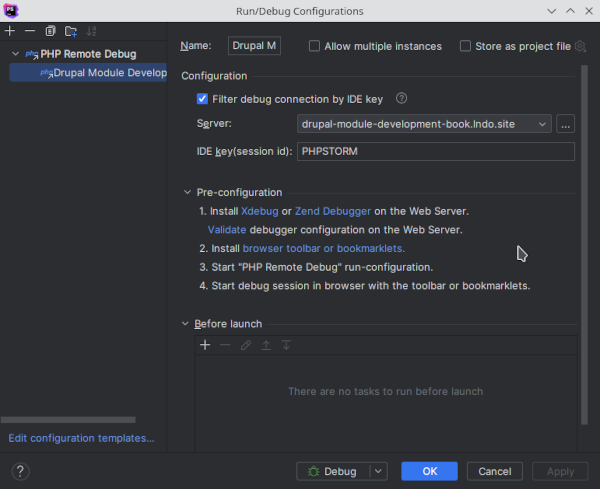This screenshot has width=600, height=489.
Task: Open the IDE key filter help icon
Action: [x=401, y=98]
